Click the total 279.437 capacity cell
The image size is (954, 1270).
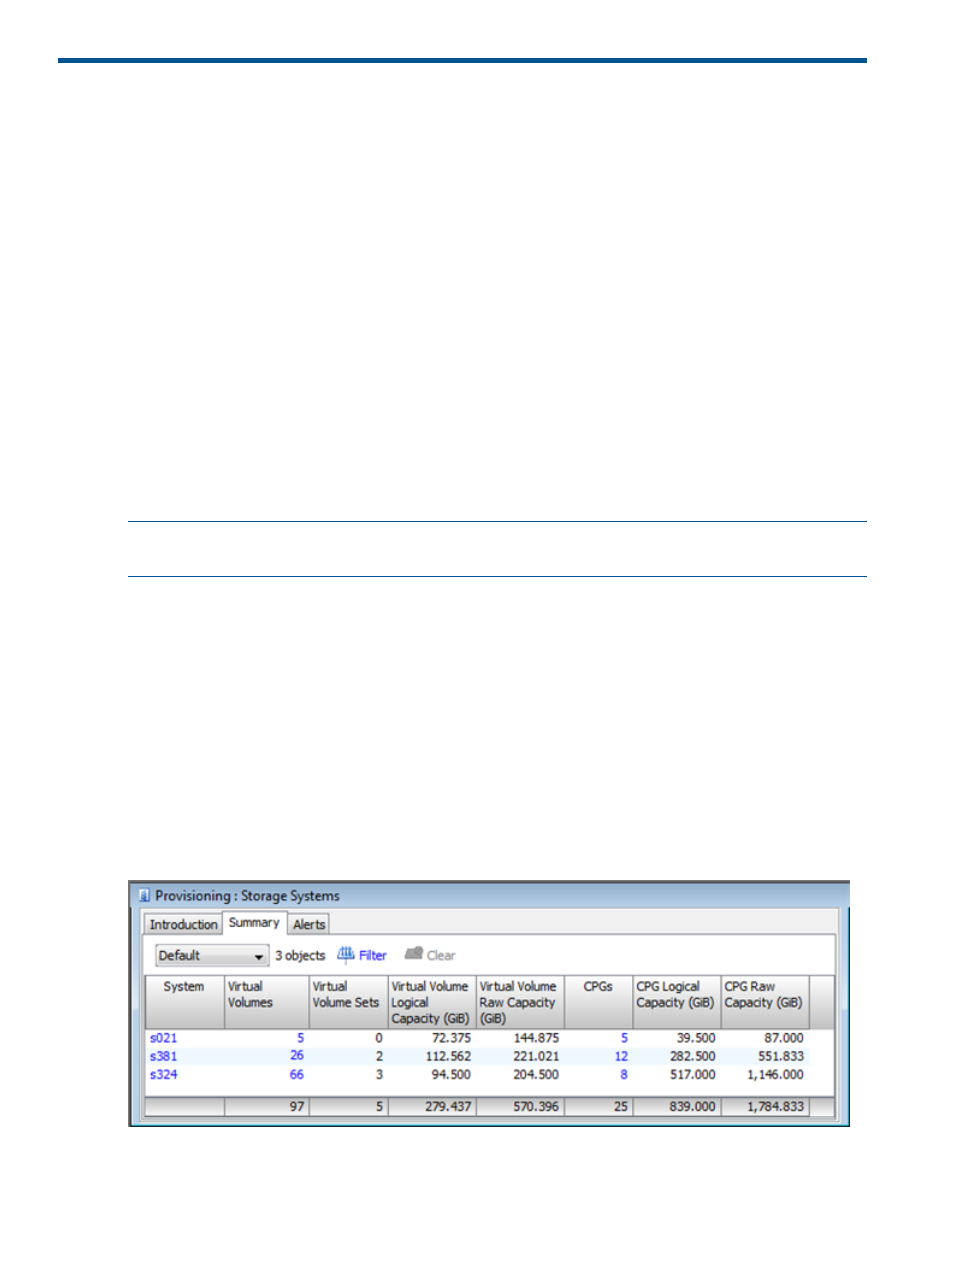point(431,1107)
